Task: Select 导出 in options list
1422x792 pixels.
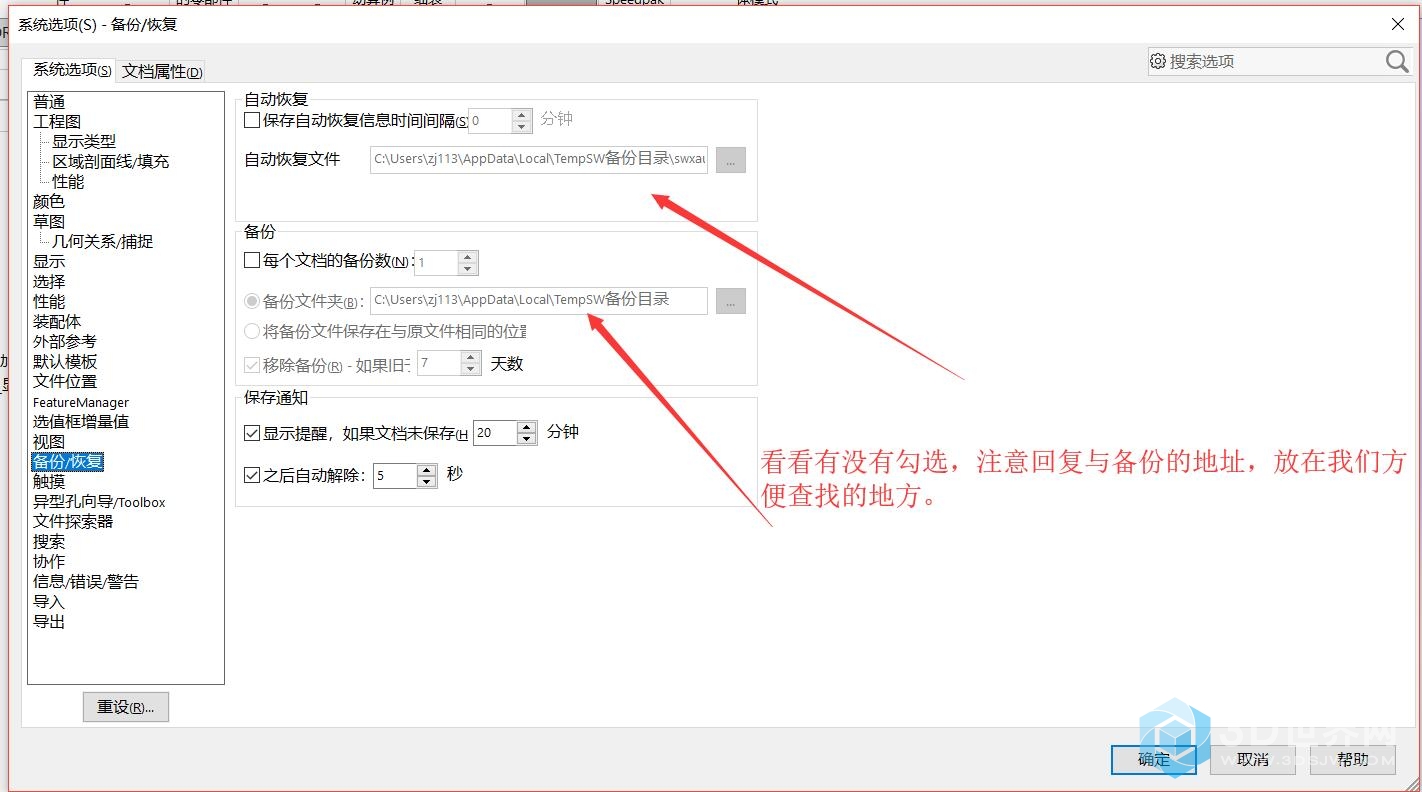Action: (x=49, y=622)
